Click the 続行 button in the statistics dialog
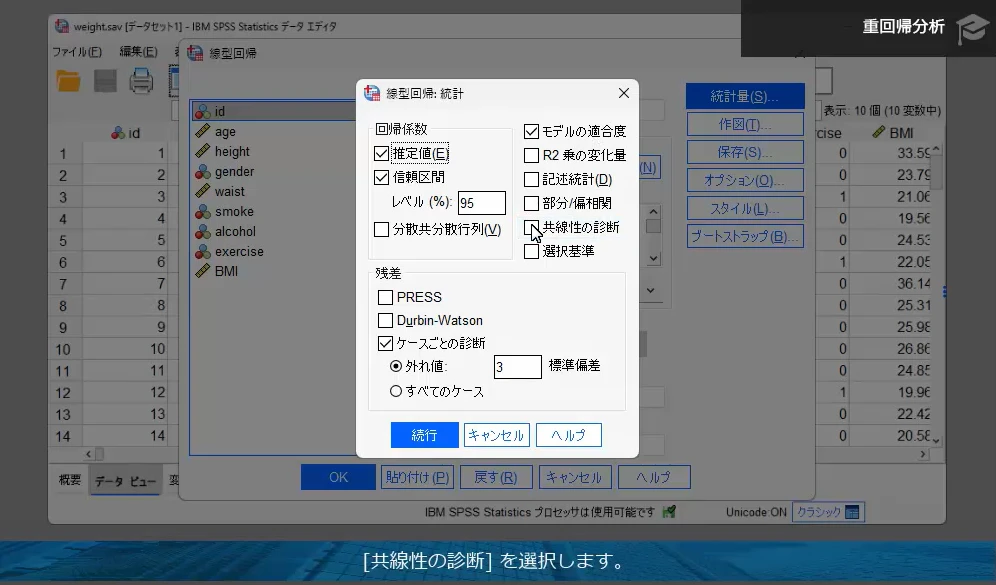 (x=424, y=434)
